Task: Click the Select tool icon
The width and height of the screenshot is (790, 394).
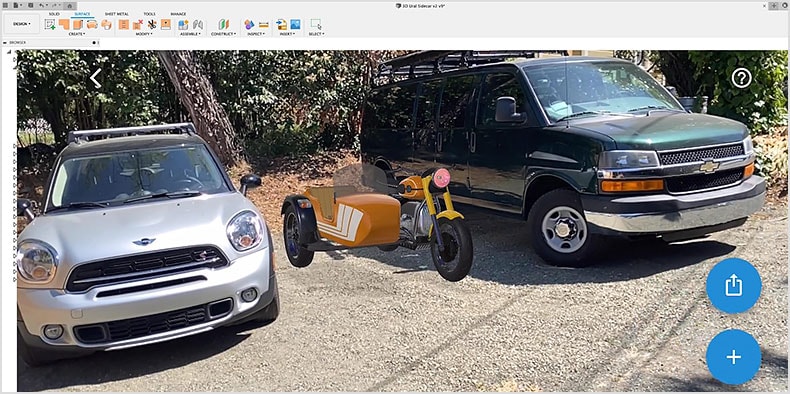Action: (316, 24)
